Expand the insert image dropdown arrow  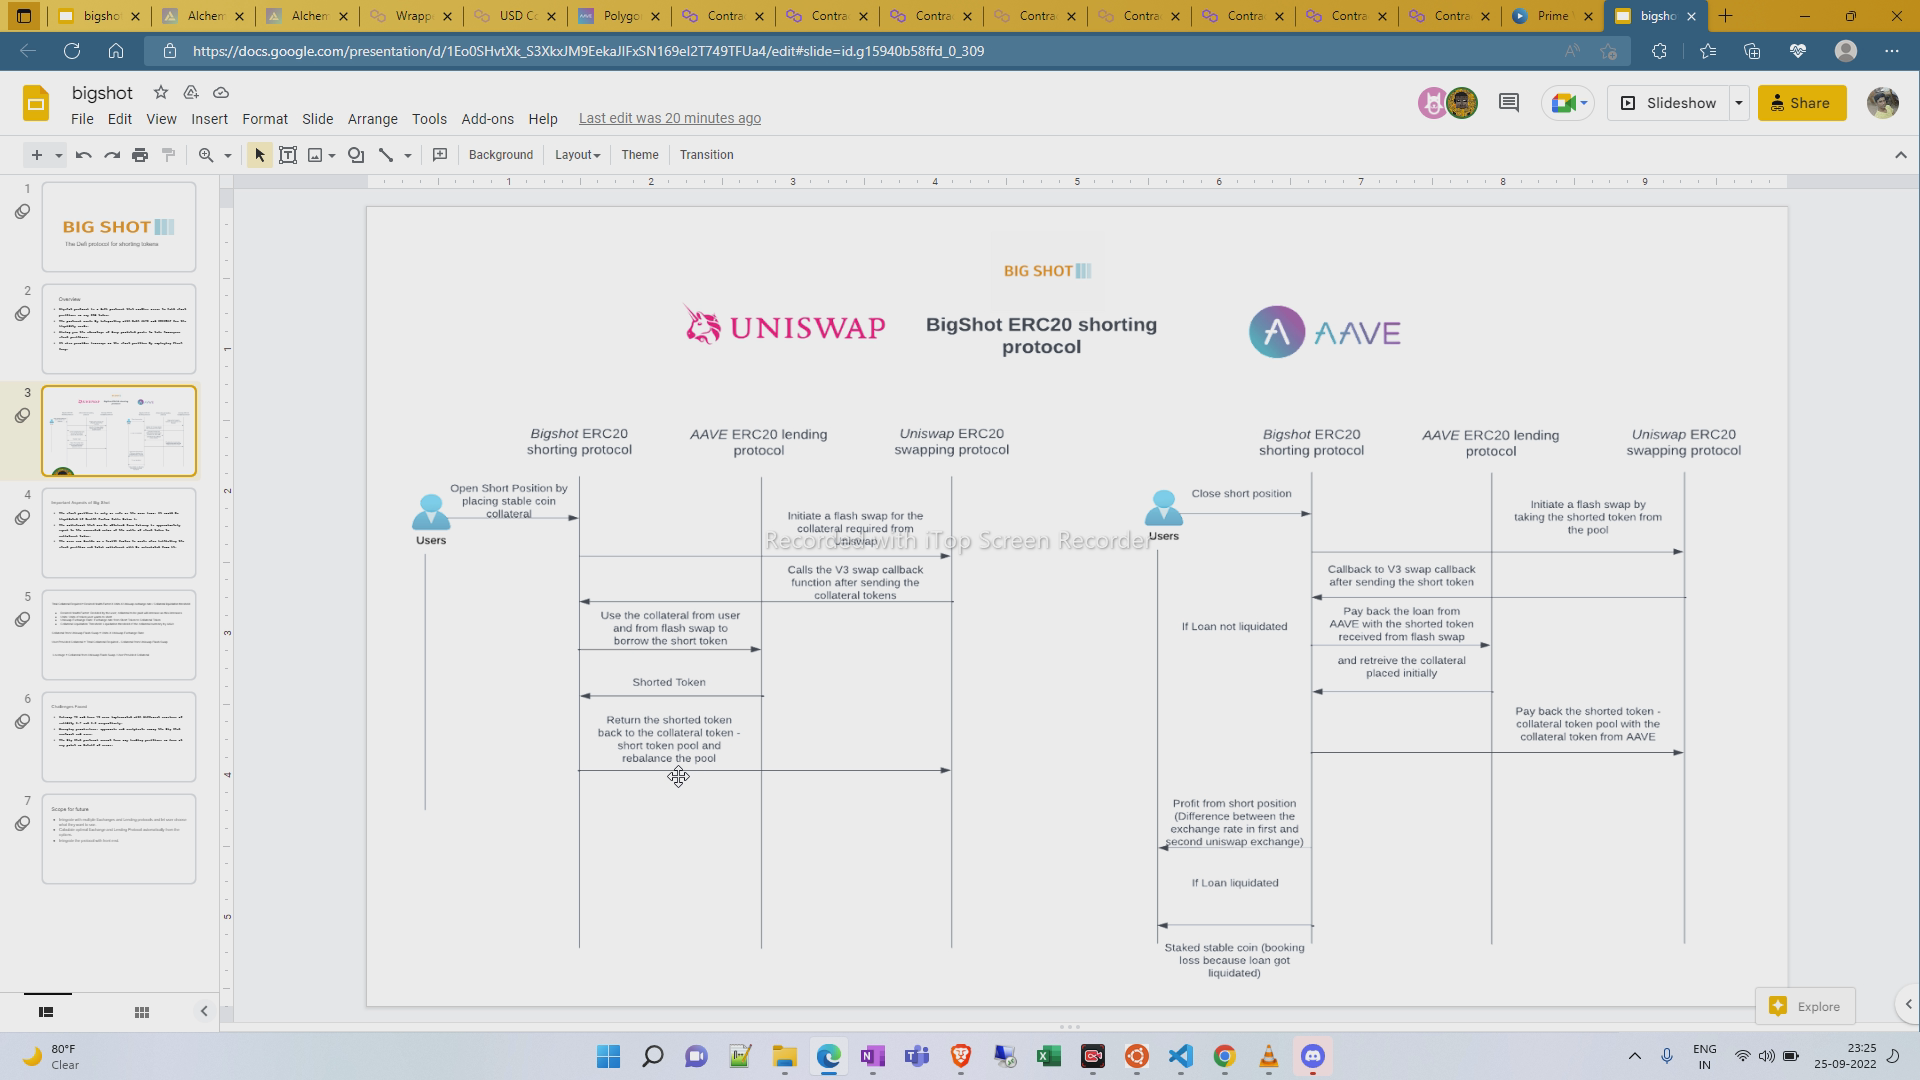coord(331,155)
